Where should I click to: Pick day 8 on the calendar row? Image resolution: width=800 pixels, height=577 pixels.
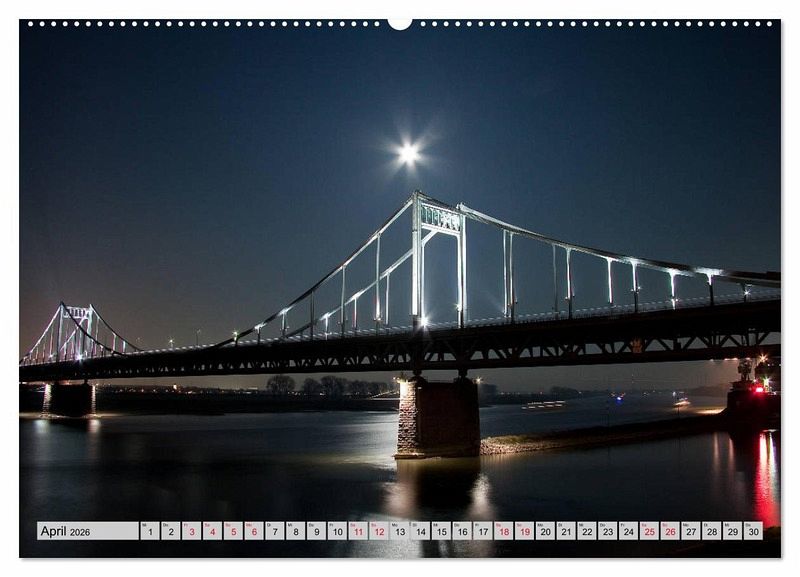[x=295, y=531]
